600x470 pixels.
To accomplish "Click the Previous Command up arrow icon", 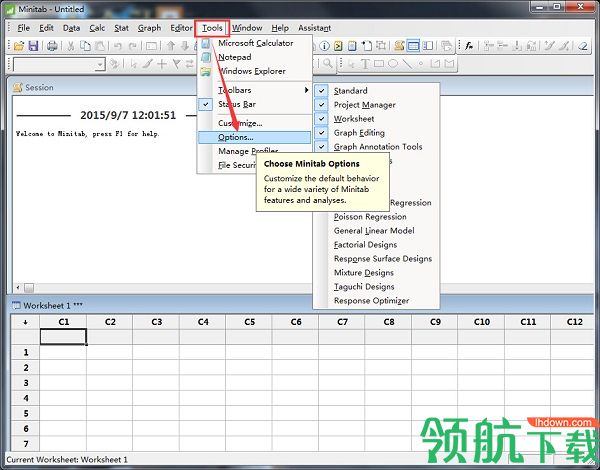I will 171,46.
